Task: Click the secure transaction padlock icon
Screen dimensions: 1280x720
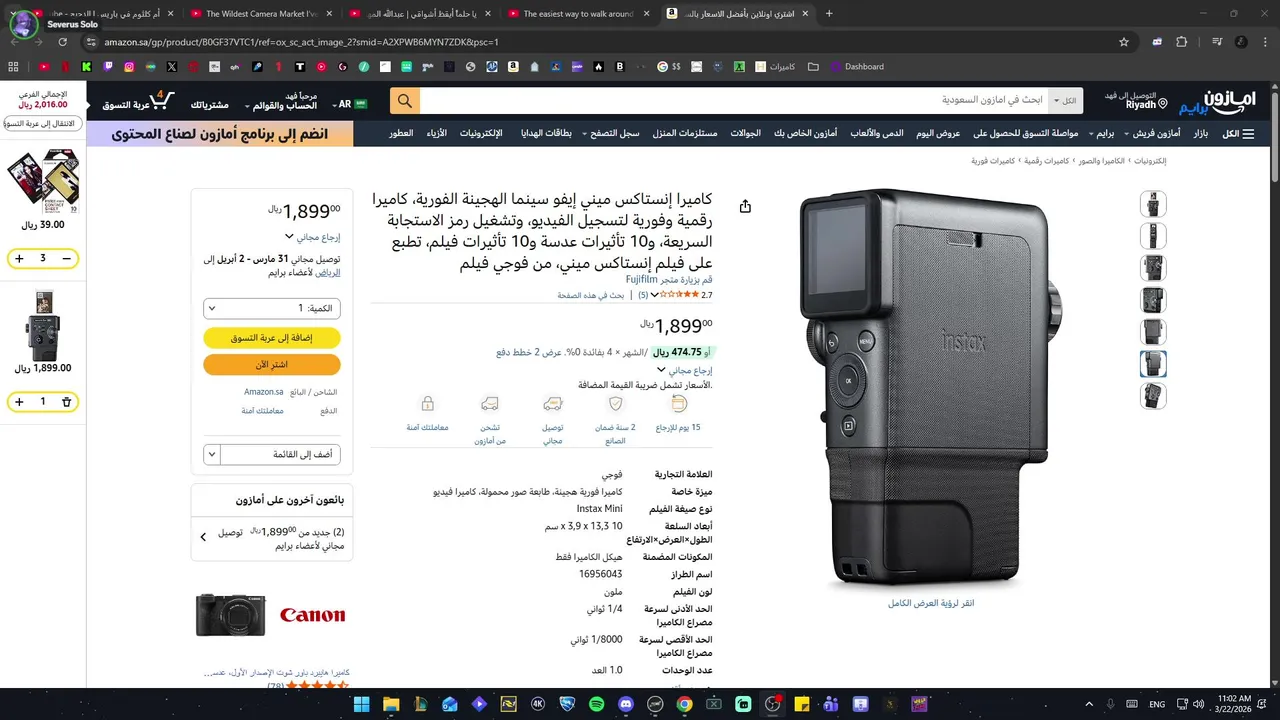Action: pyautogui.click(x=428, y=404)
